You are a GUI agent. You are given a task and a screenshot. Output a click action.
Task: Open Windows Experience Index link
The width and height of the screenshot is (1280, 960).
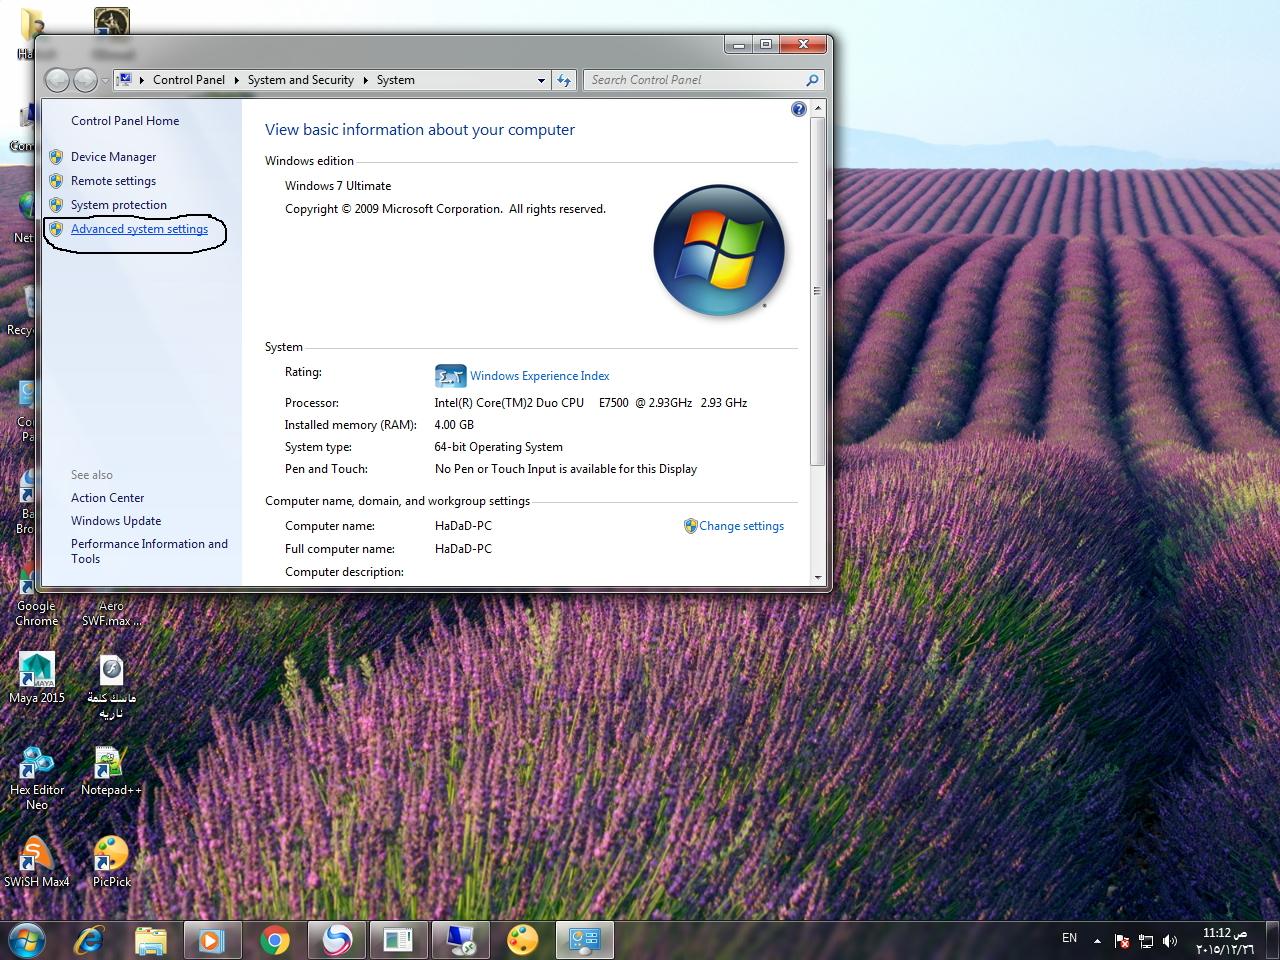(x=540, y=376)
